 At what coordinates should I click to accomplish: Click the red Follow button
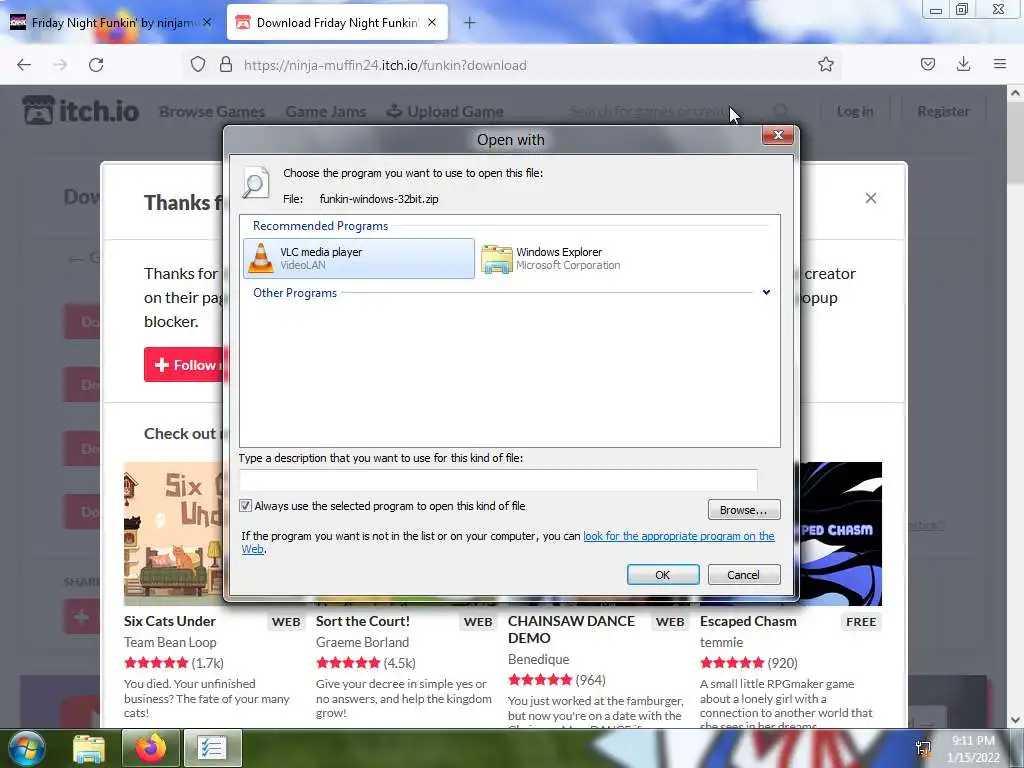[184, 365]
